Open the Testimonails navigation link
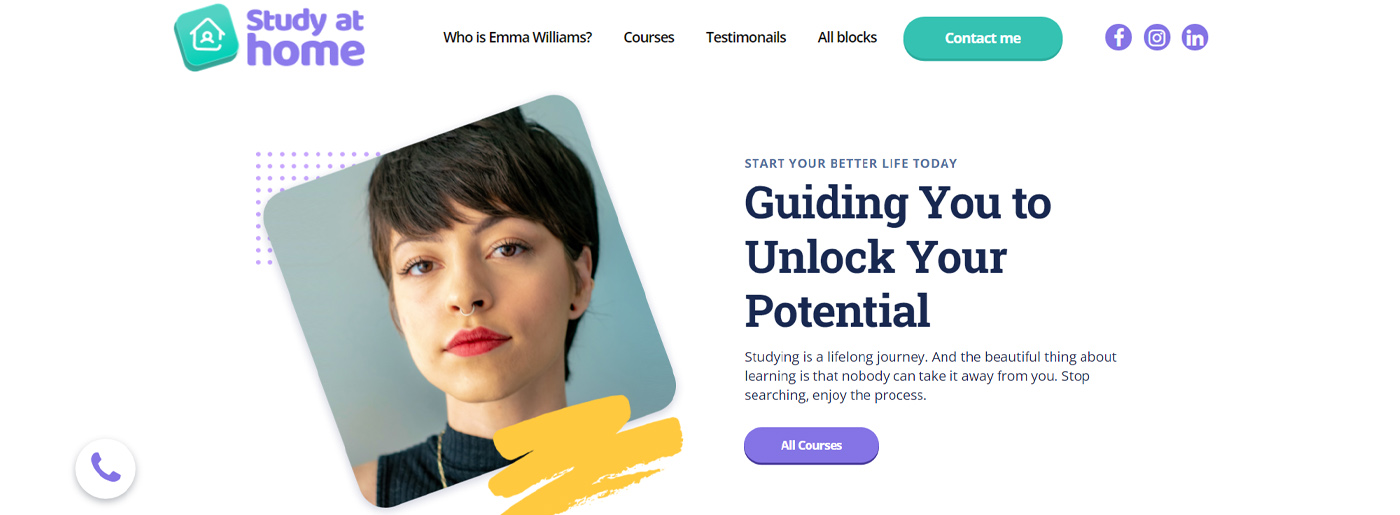The image size is (1400, 515). point(746,38)
